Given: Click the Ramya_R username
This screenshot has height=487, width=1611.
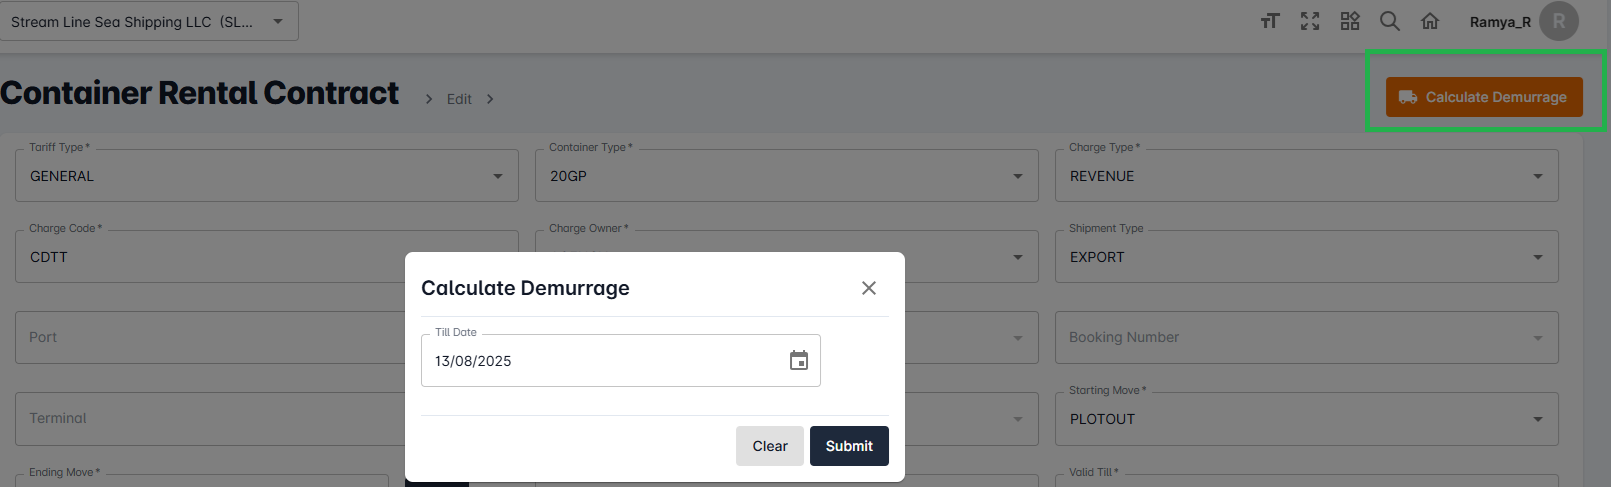Looking at the screenshot, I should coord(1500,22).
